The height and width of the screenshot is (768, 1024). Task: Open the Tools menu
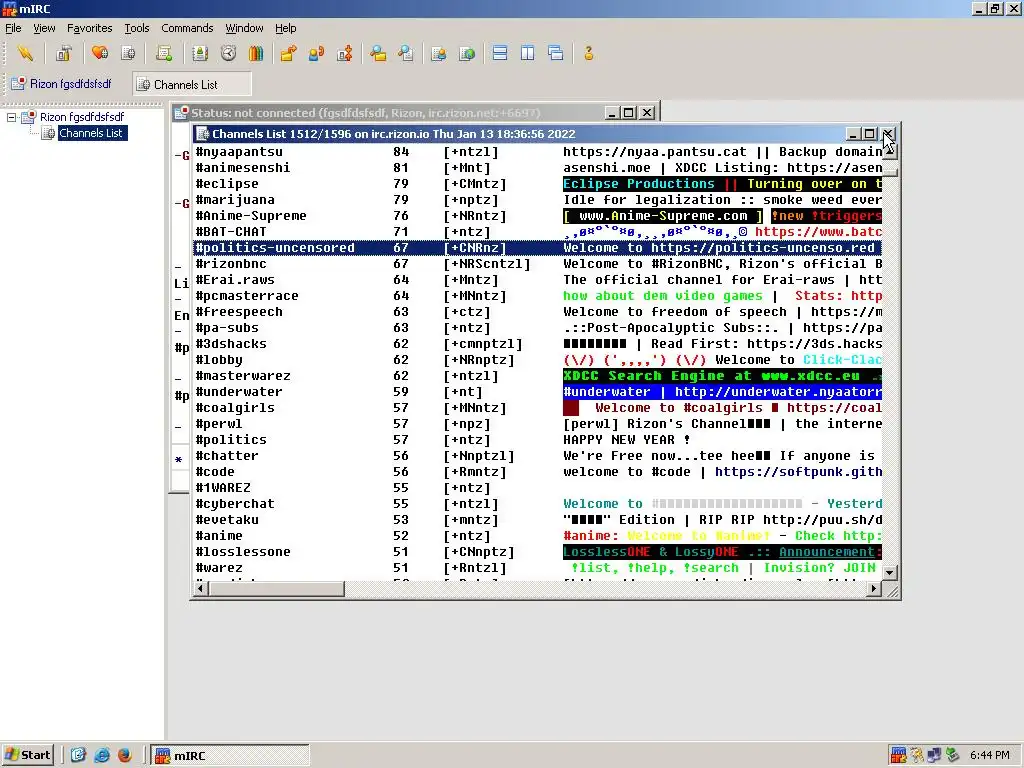[136, 28]
